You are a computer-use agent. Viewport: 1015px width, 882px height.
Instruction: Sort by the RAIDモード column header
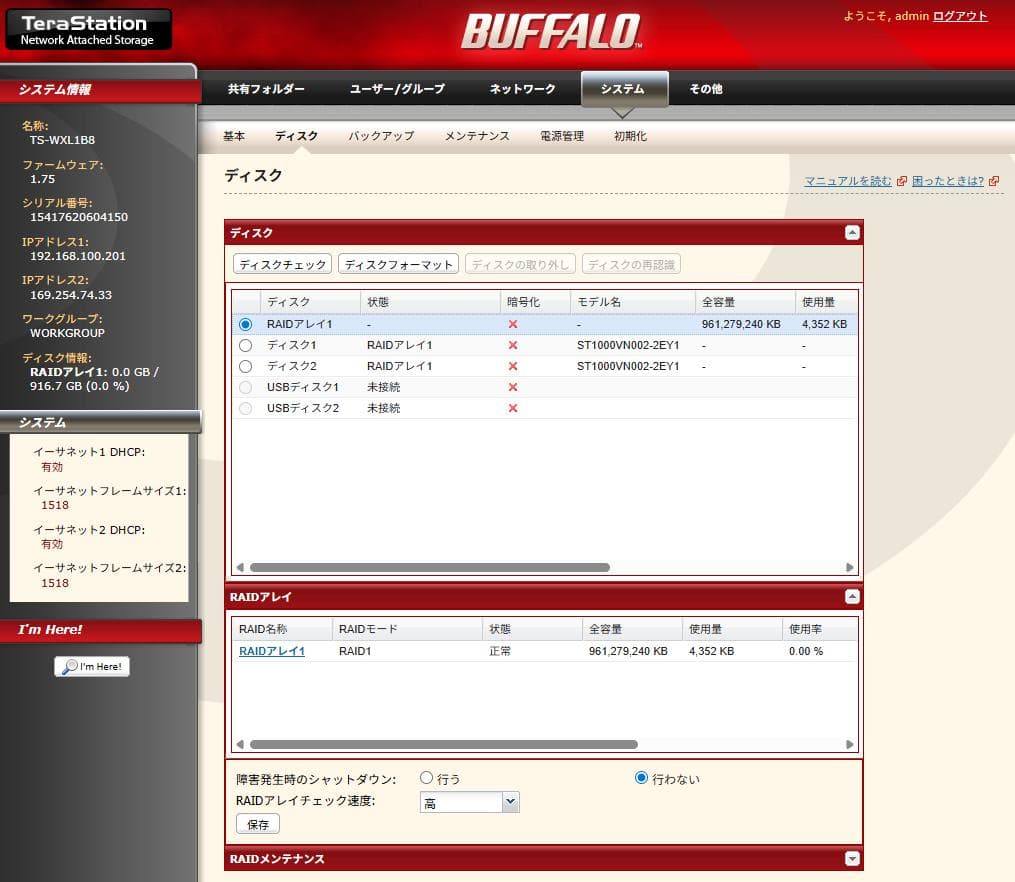pyautogui.click(x=407, y=629)
